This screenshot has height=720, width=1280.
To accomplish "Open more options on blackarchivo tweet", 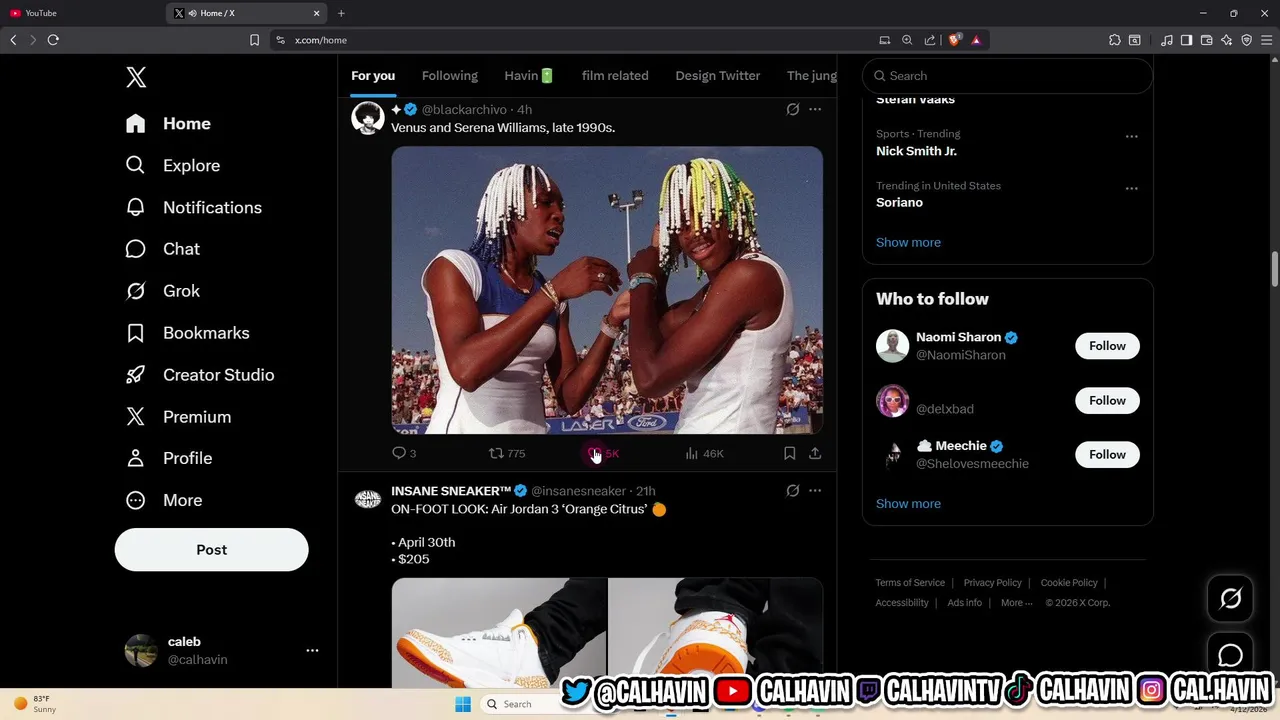I will tap(815, 109).
